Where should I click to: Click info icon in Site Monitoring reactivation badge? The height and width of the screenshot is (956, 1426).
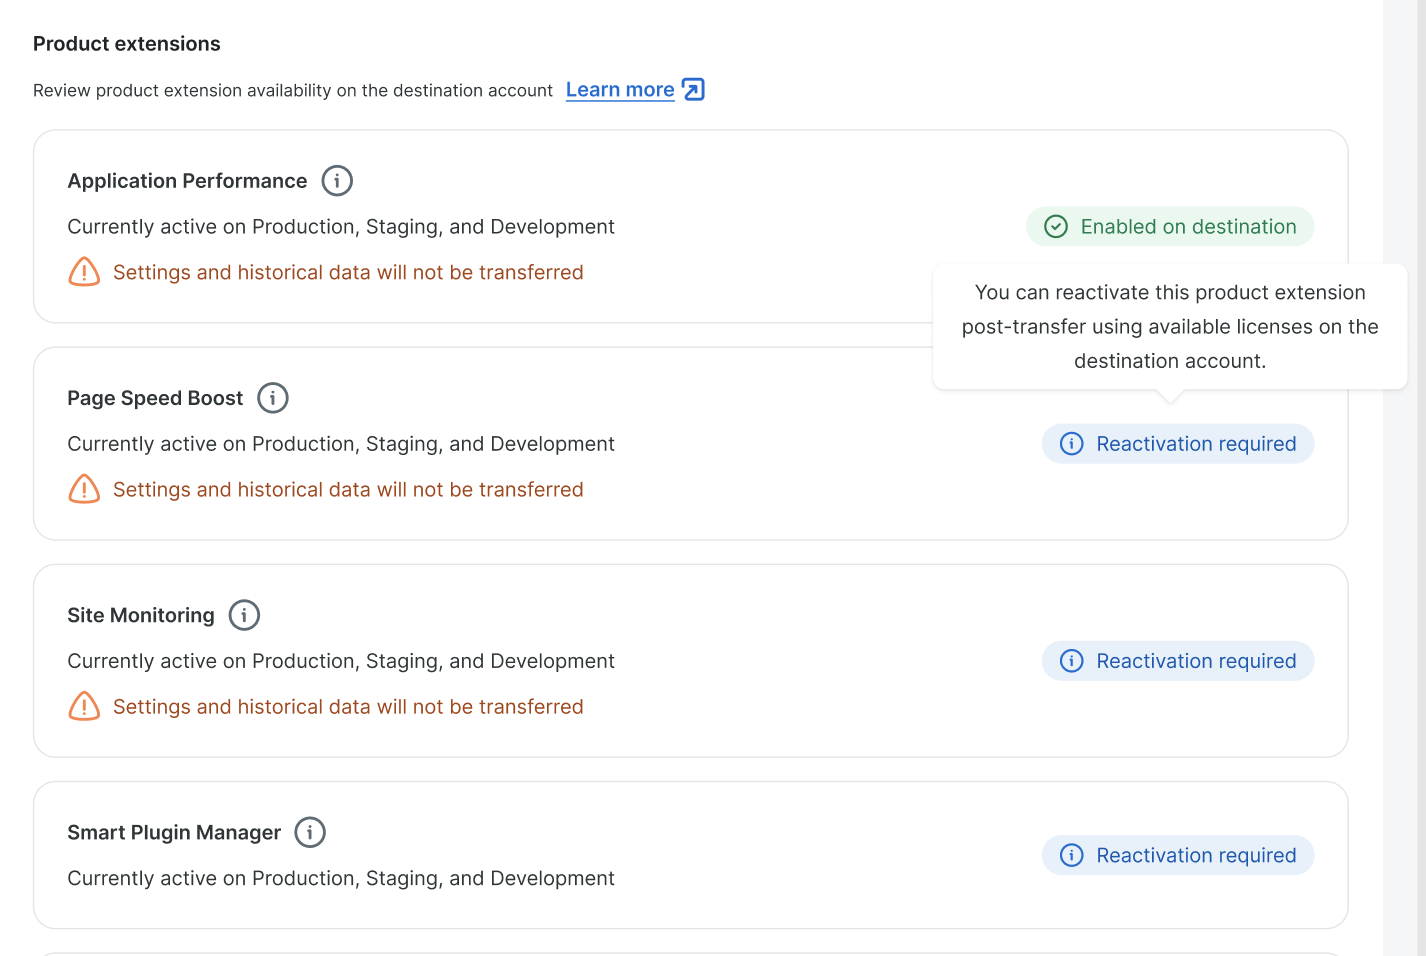[x=1071, y=661]
